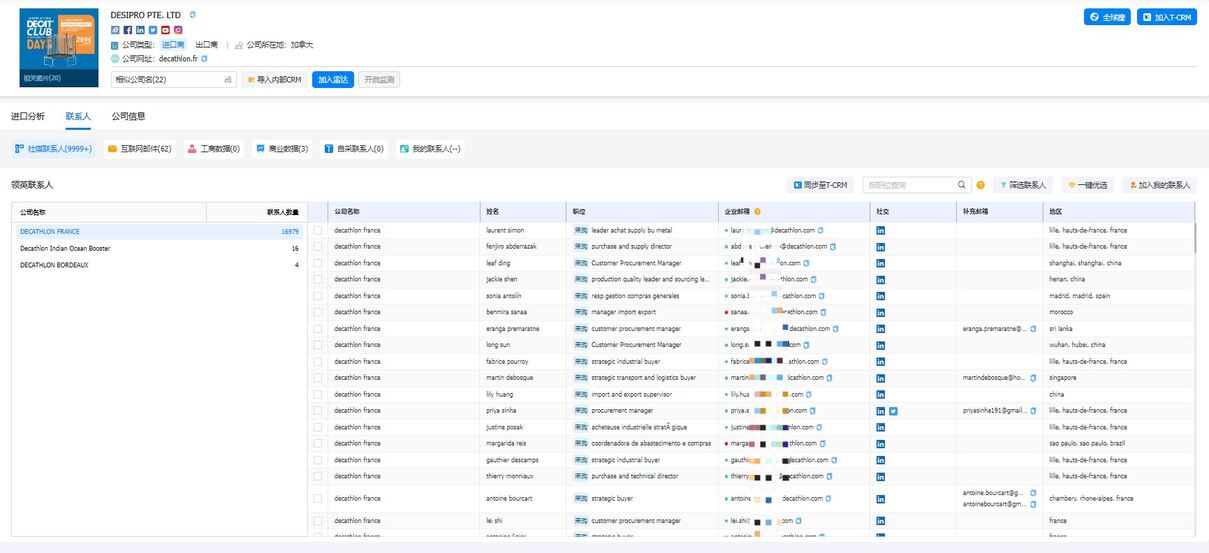Check the row for laurent simon
The width and height of the screenshot is (1209, 553).
(318, 230)
